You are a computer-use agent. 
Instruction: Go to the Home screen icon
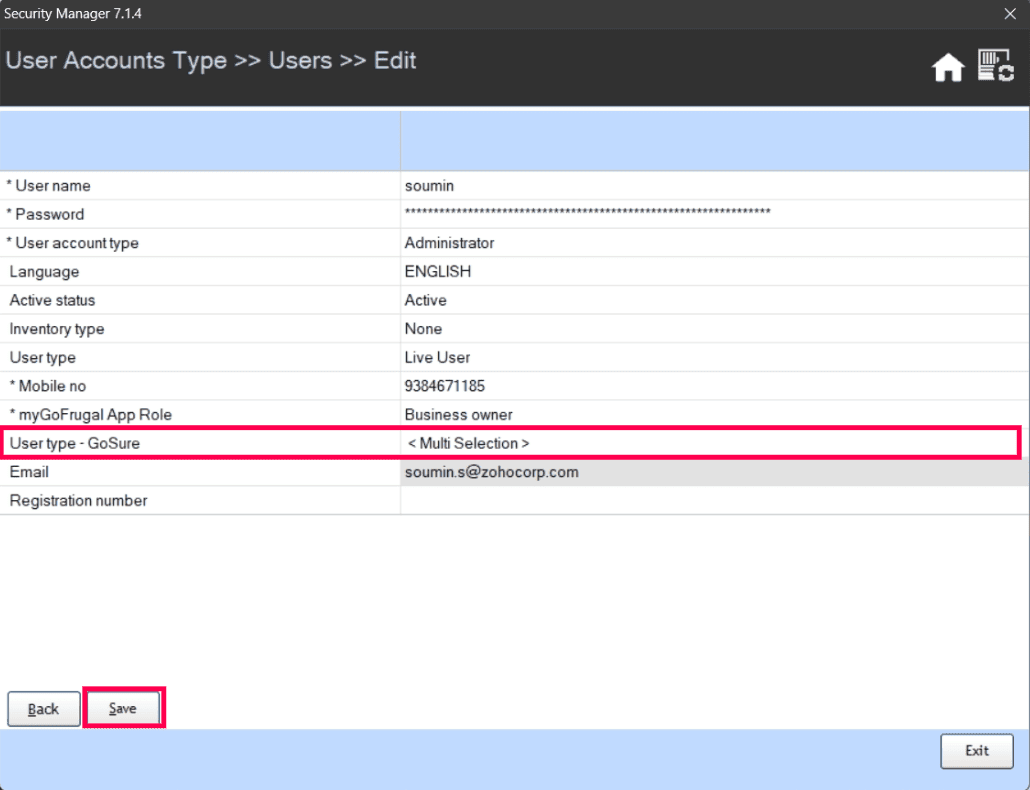point(948,67)
